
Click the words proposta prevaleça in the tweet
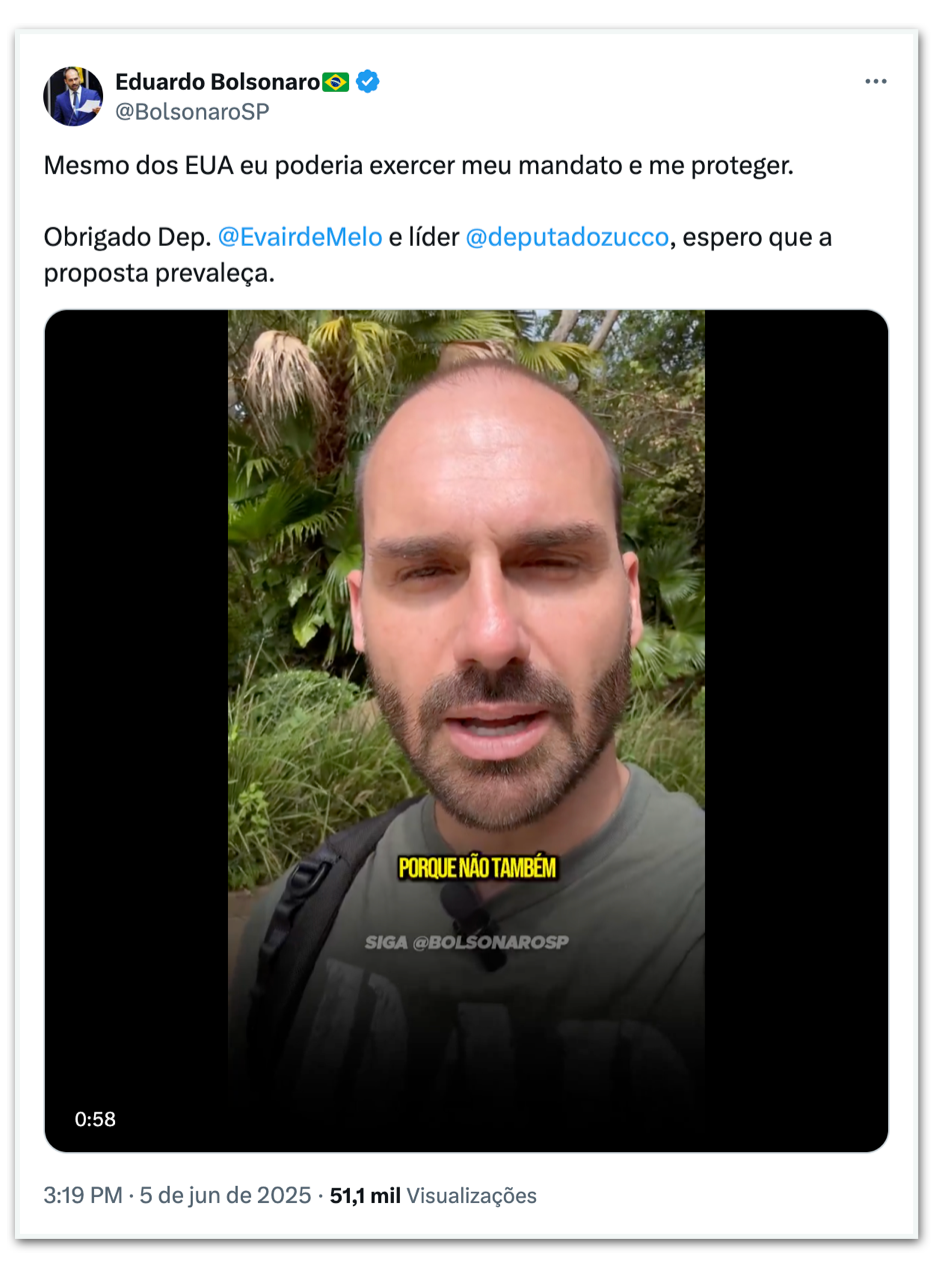coord(158,274)
